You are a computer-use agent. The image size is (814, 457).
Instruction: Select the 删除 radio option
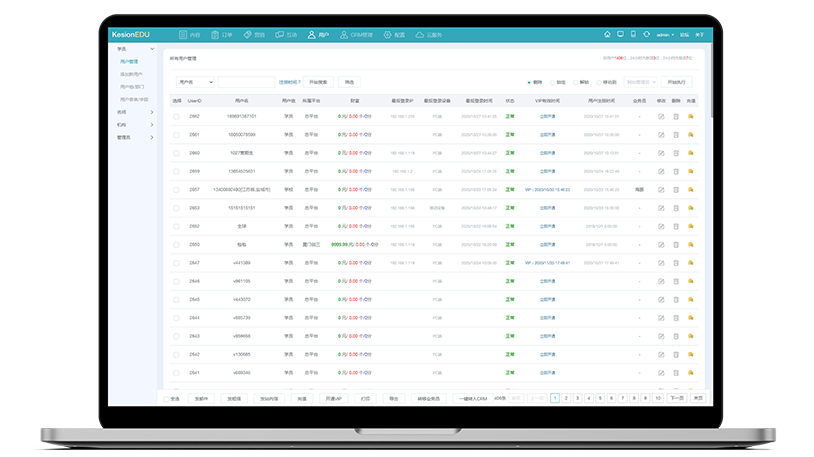[x=530, y=82]
